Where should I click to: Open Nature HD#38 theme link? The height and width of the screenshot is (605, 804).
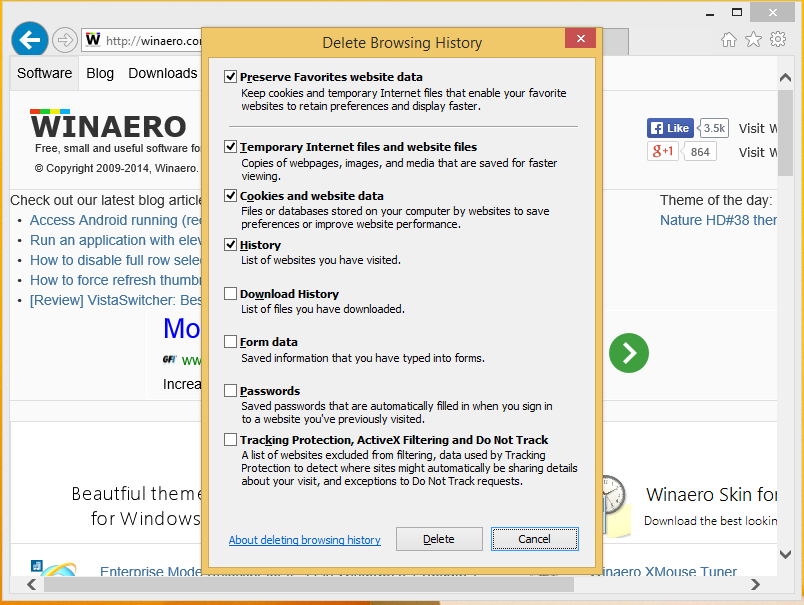click(718, 220)
